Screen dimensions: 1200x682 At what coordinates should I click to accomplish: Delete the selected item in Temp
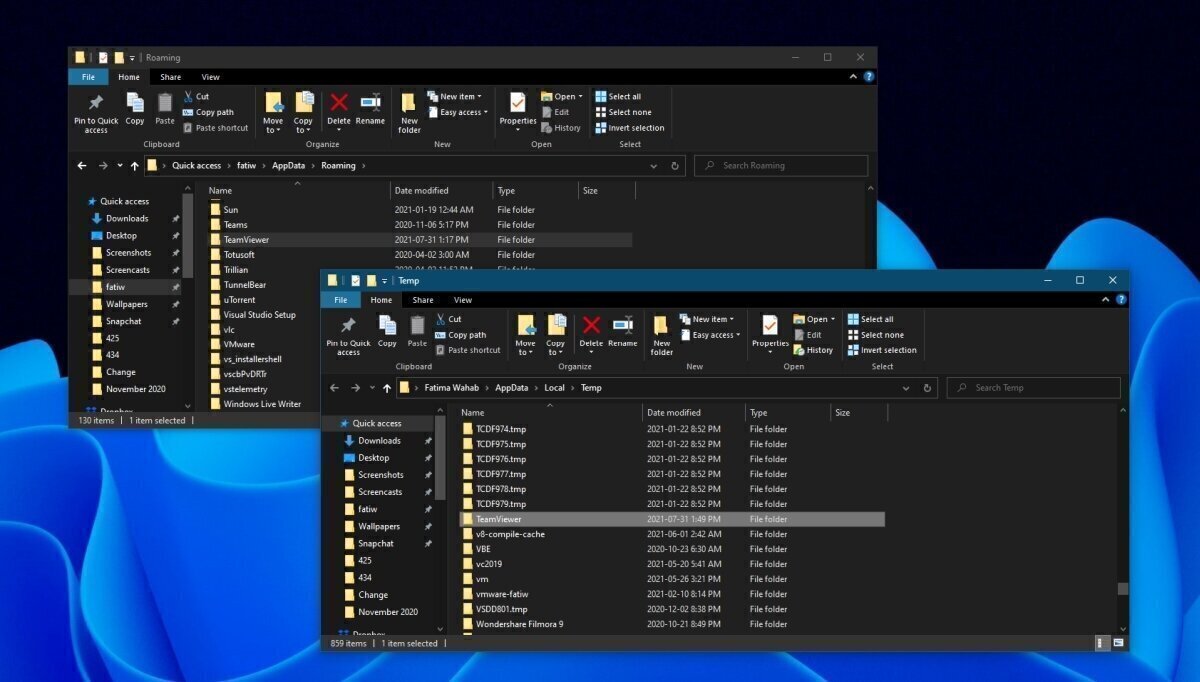pos(591,335)
